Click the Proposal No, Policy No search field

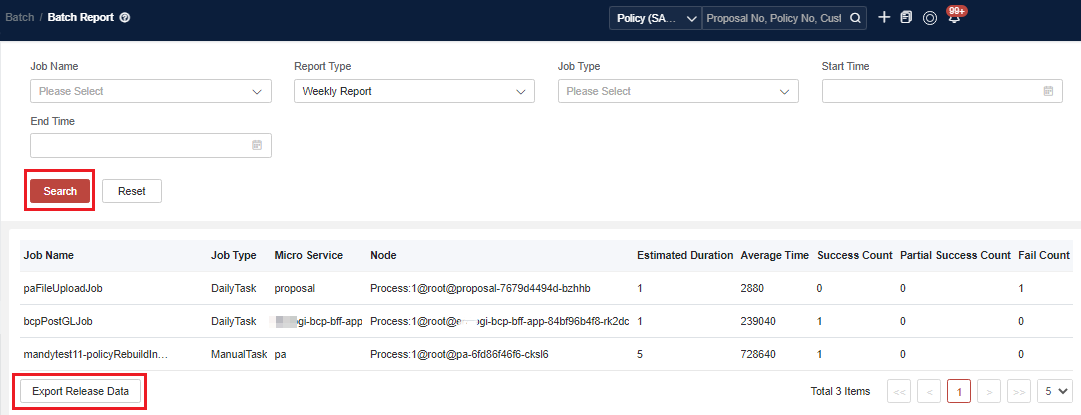[x=775, y=18]
